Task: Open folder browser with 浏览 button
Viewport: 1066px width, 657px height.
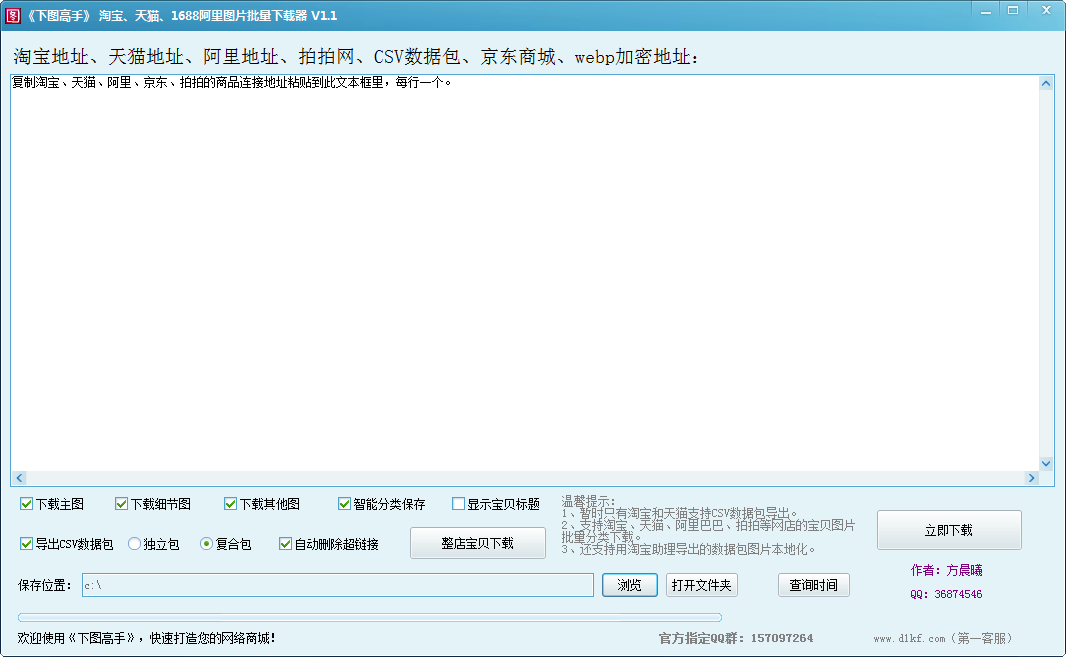Action: [630, 585]
